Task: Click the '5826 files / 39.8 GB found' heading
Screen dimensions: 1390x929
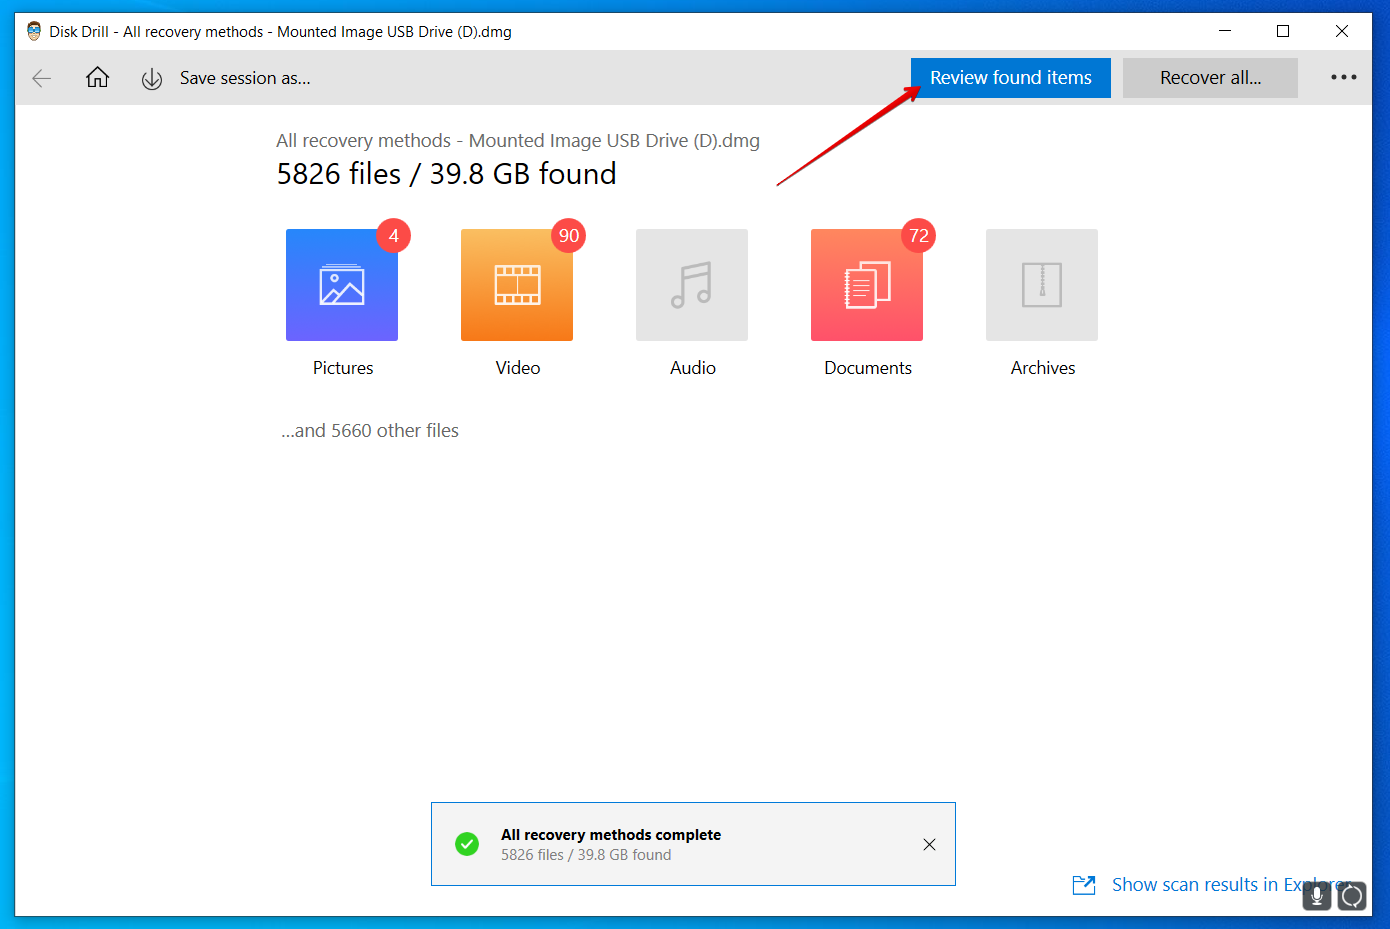Action: click(446, 174)
